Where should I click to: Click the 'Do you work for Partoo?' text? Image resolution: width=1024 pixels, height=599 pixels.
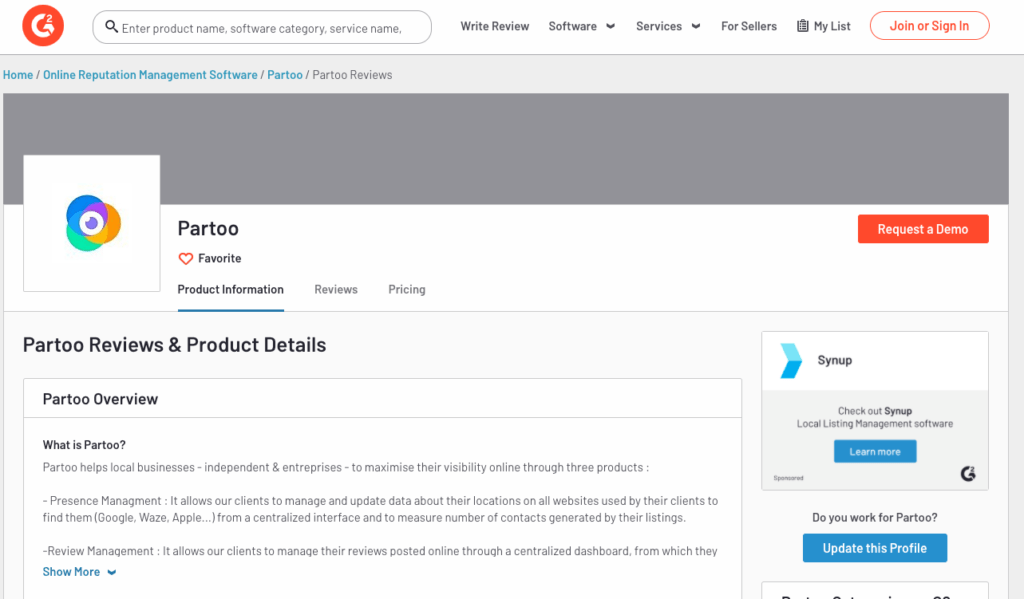(x=875, y=517)
